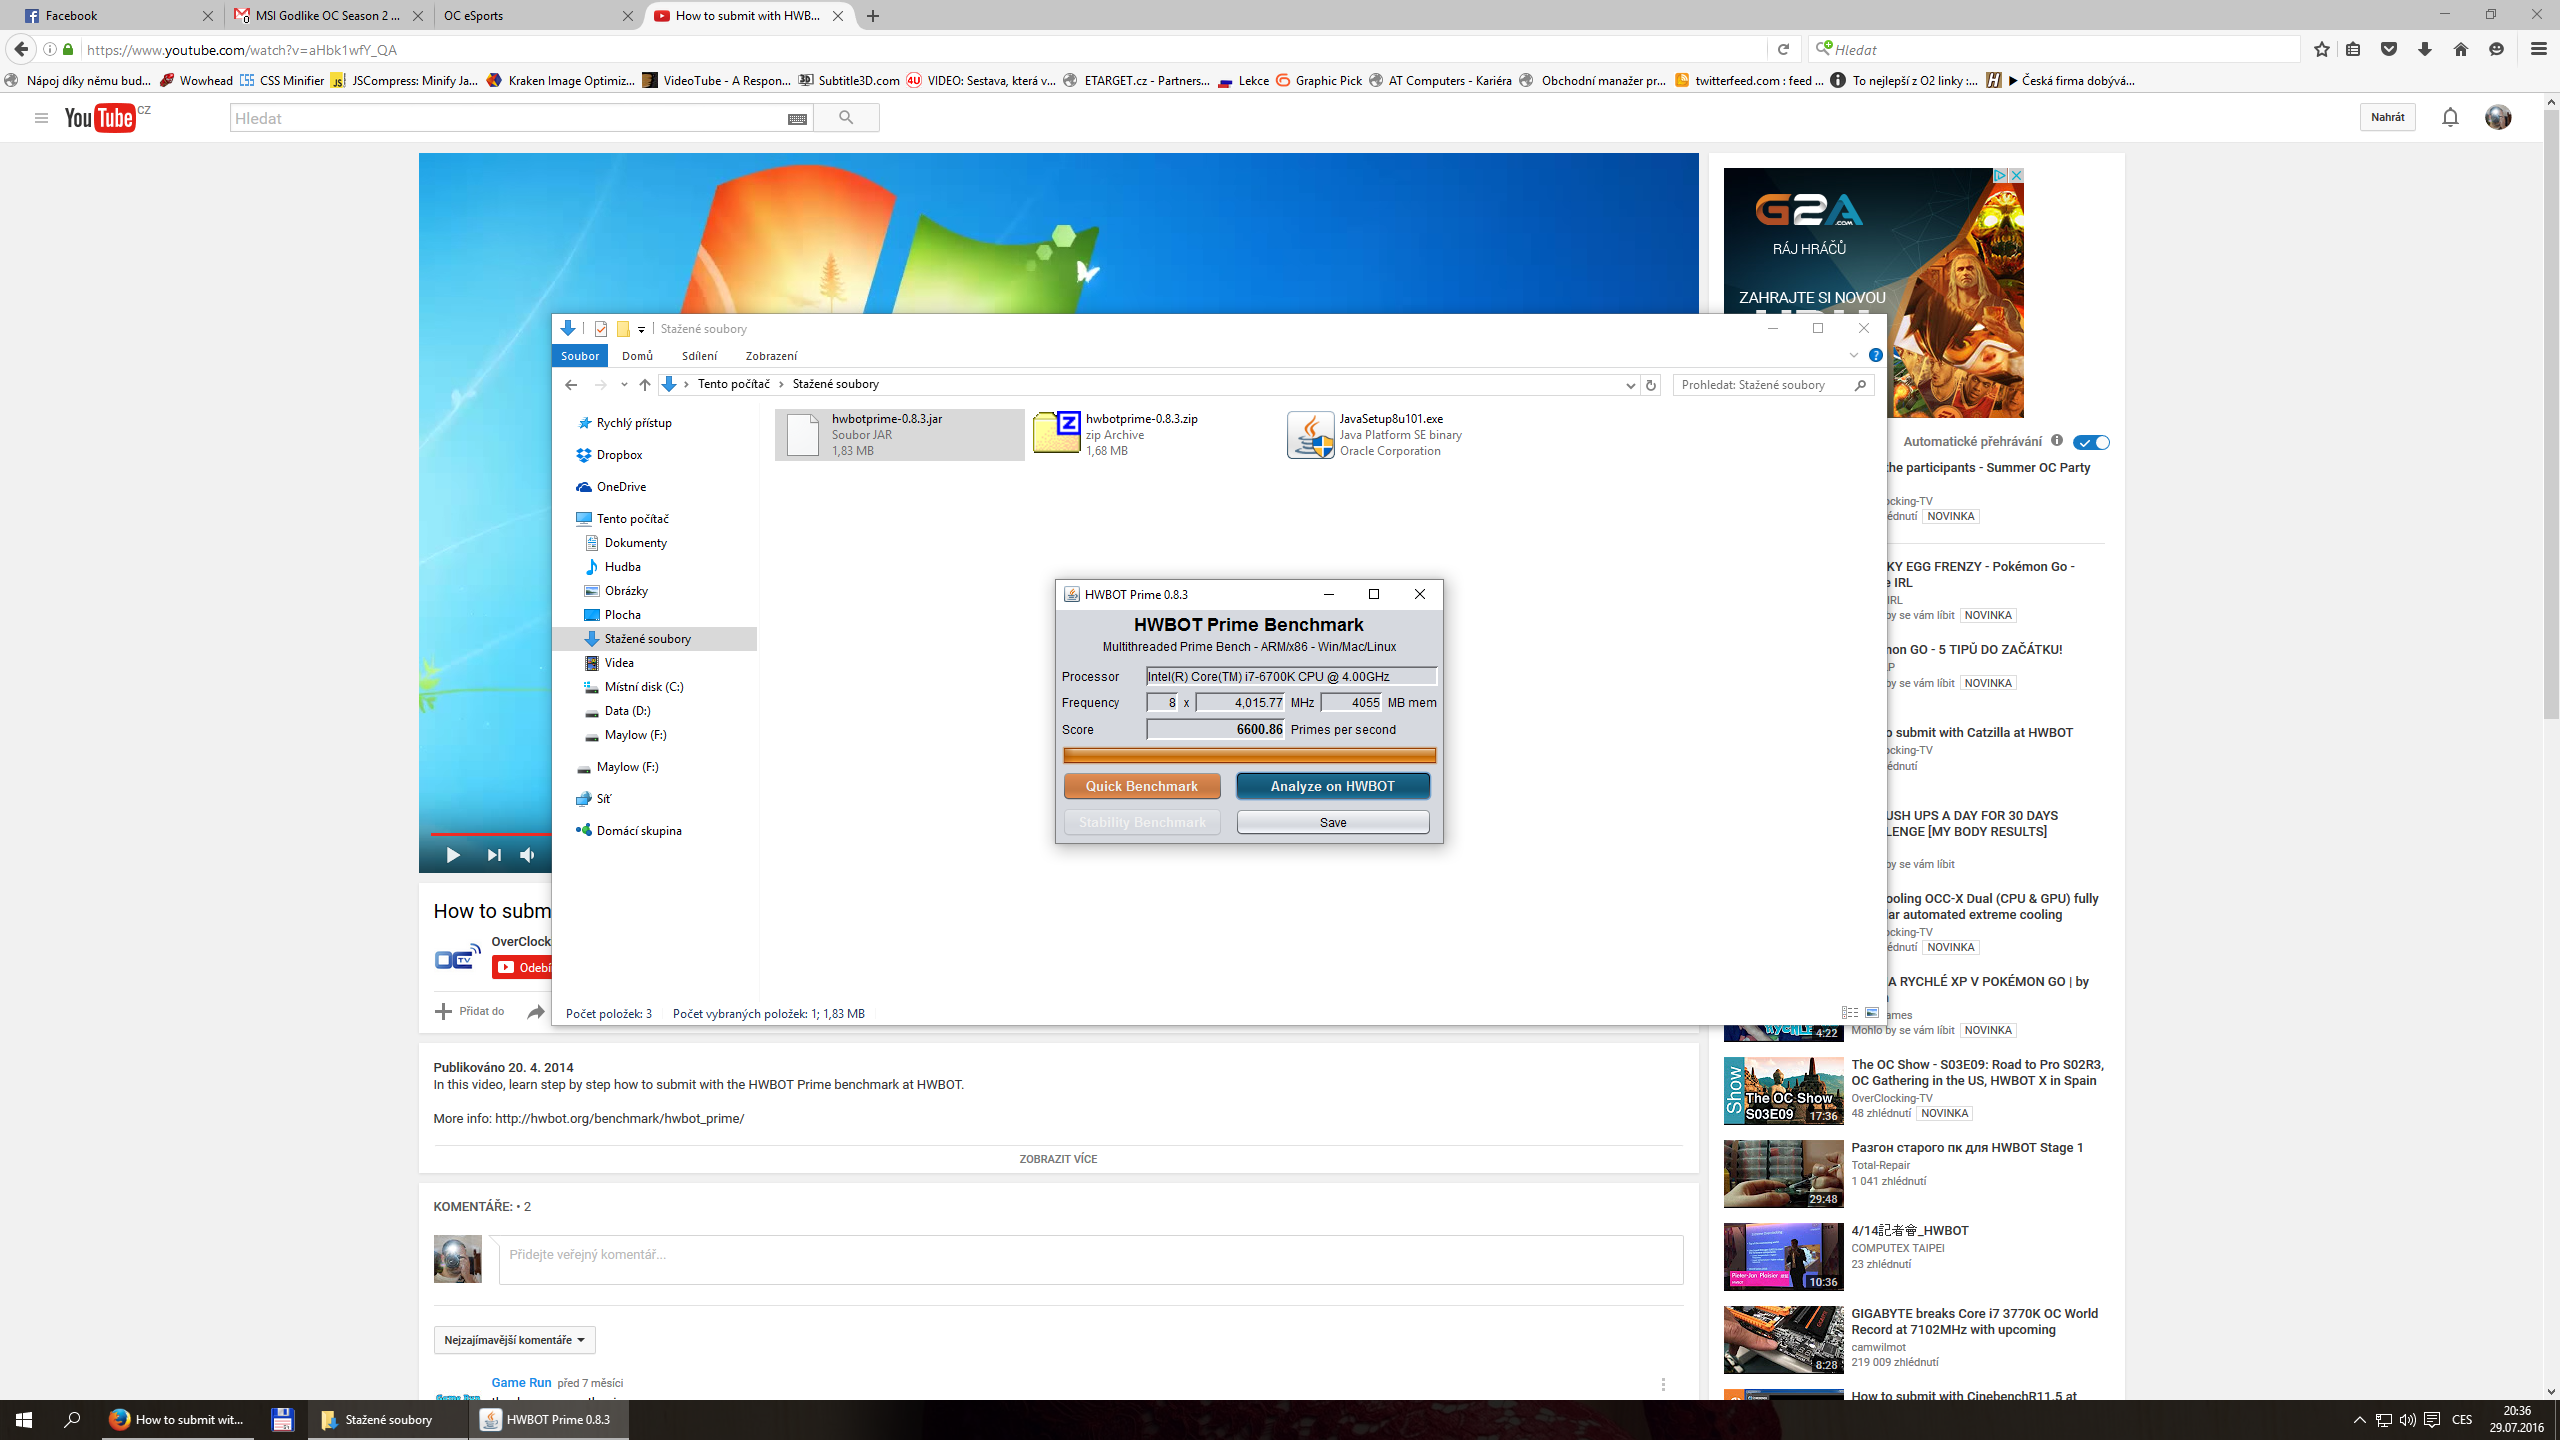Open Nejzajímavější komentáře sort dropdown
This screenshot has width=2560, height=1440.
point(515,1340)
